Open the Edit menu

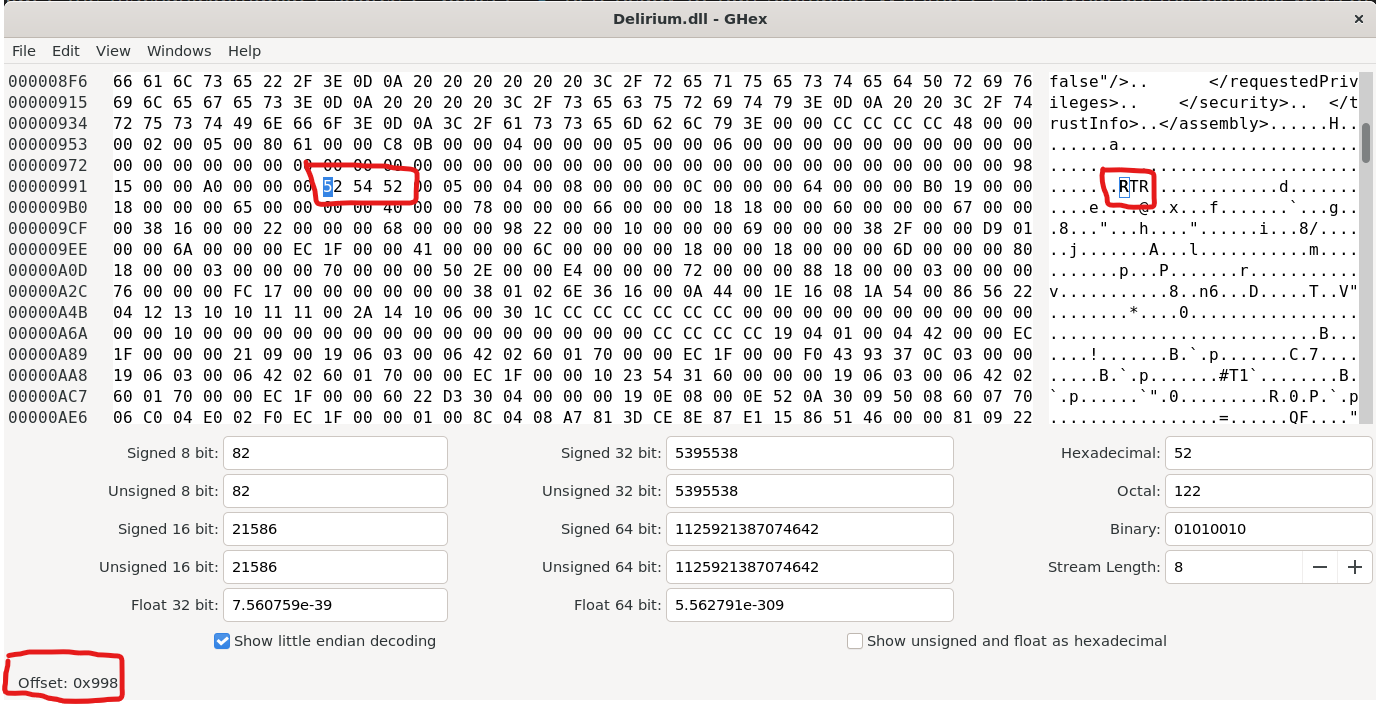(66, 51)
